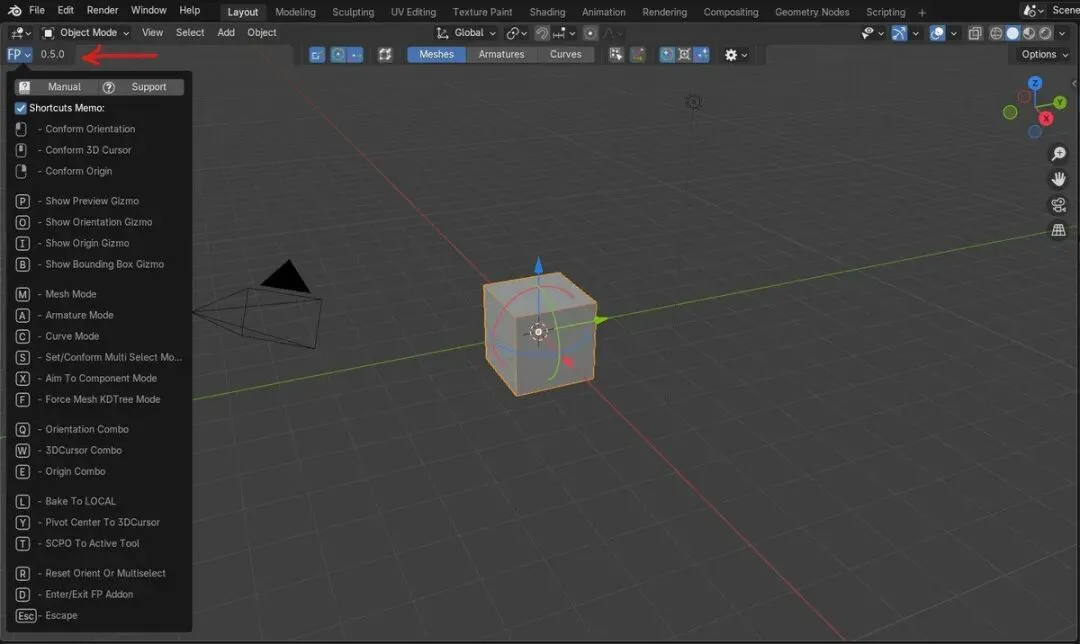Open the FP gear settings dropdown

point(736,54)
